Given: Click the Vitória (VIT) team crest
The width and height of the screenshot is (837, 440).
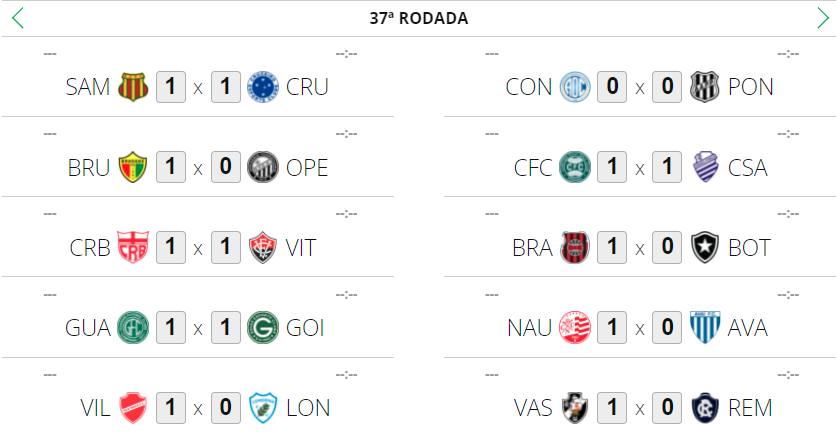Looking at the screenshot, I should pos(263,247).
